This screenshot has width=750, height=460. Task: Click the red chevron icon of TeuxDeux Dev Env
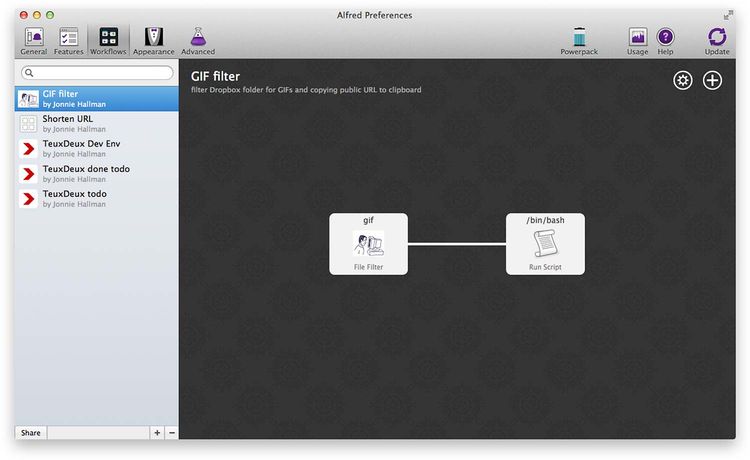pos(28,149)
